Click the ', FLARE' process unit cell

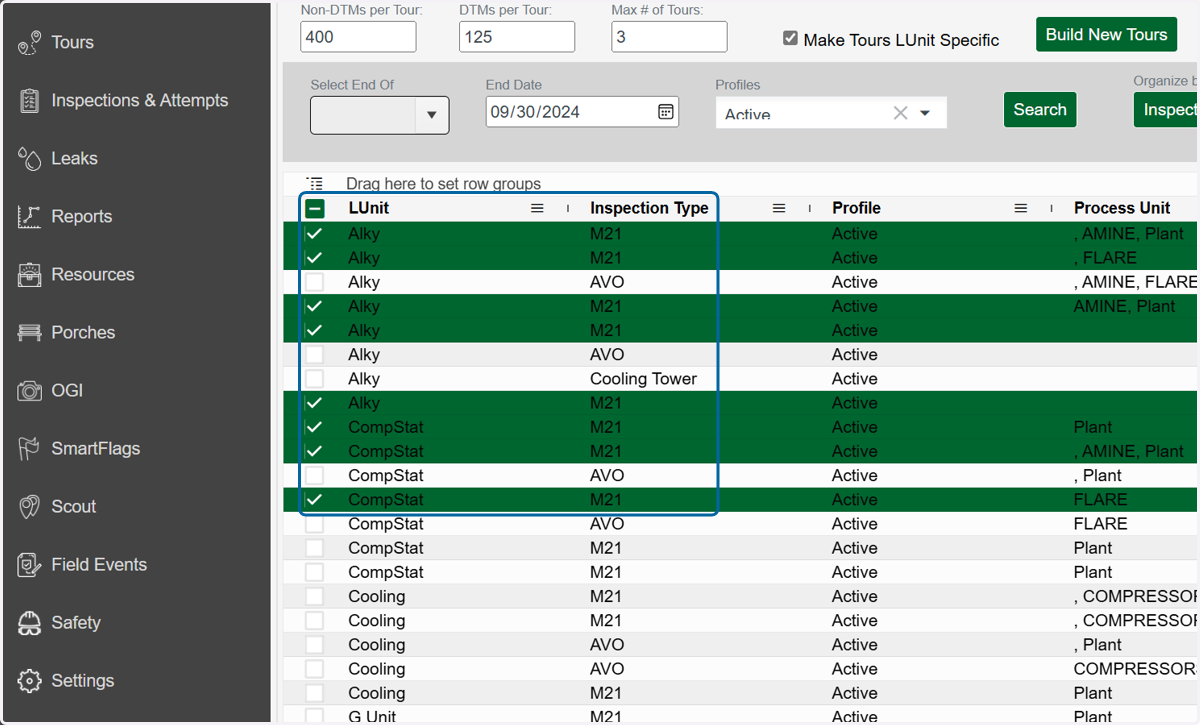click(1105, 258)
